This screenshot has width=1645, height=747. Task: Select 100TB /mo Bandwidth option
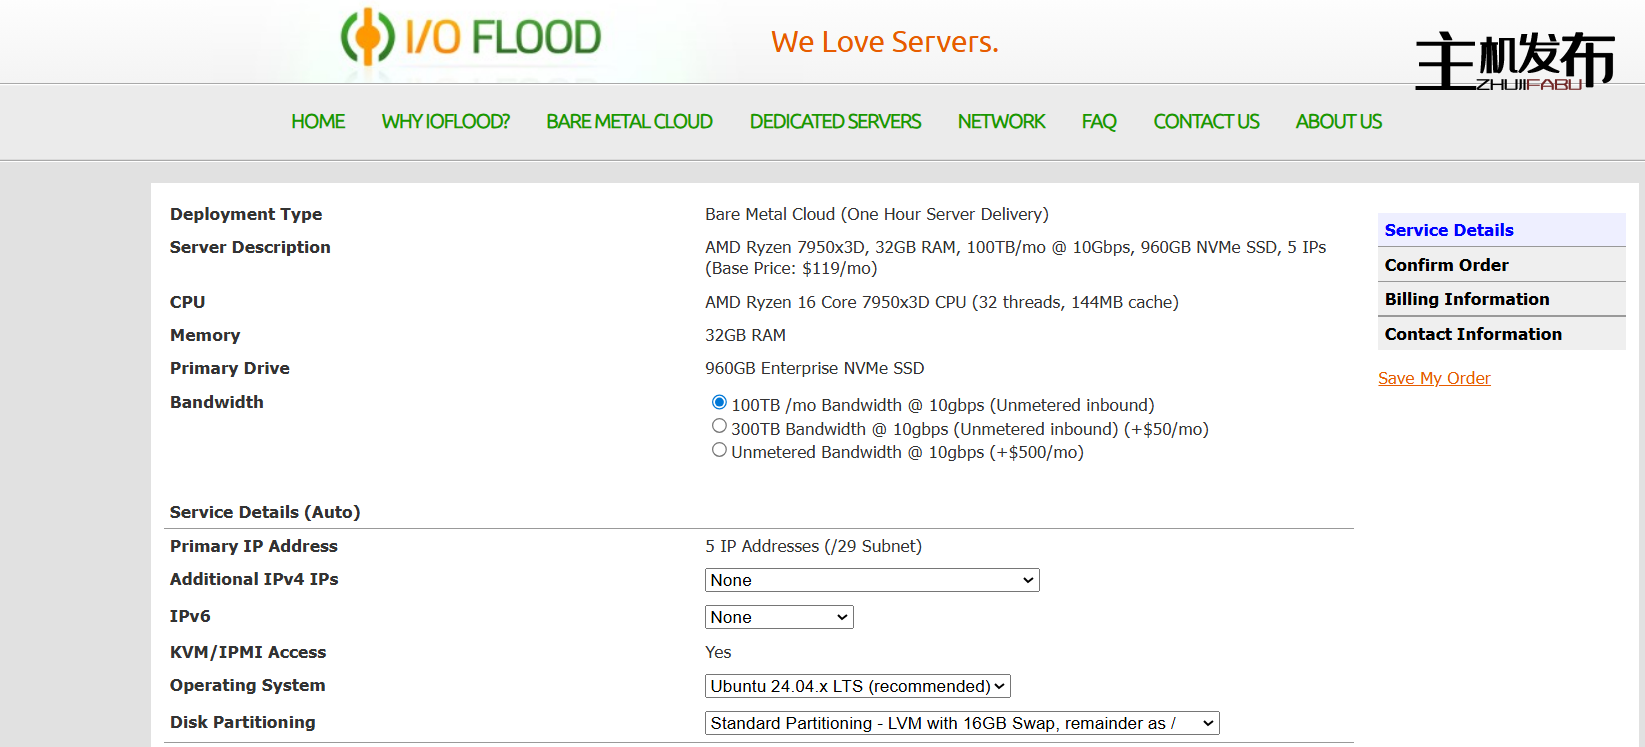pos(719,403)
